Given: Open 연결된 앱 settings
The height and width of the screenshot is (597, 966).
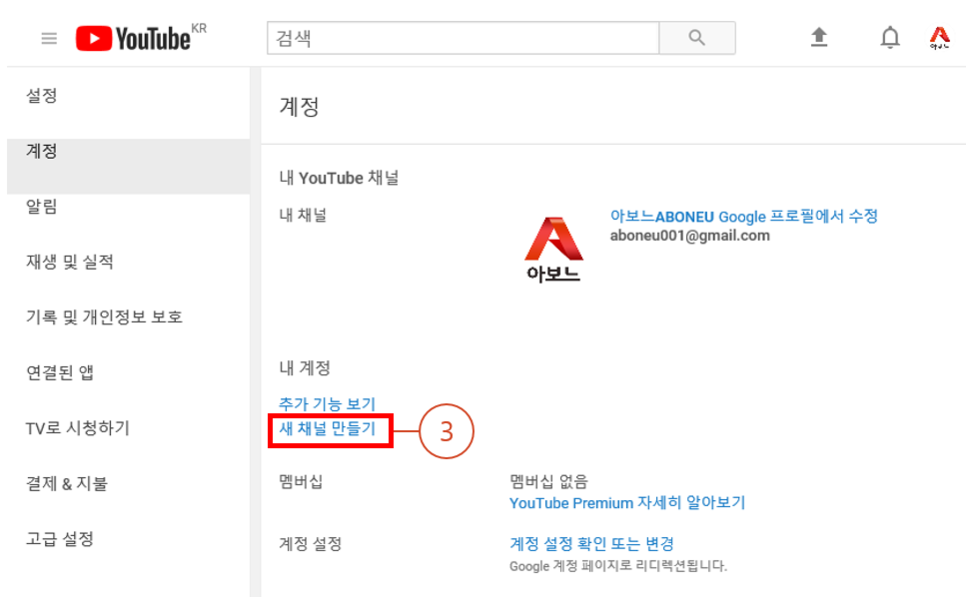Looking at the screenshot, I should (x=60, y=372).
